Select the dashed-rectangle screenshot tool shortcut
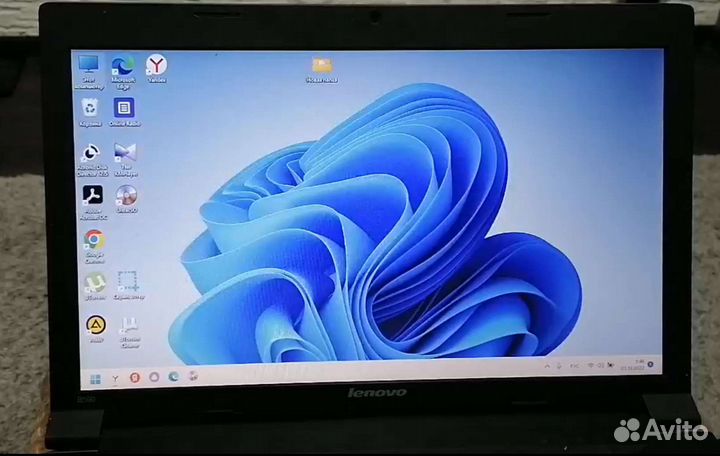The image size is (720, 456). coord(128,285)
